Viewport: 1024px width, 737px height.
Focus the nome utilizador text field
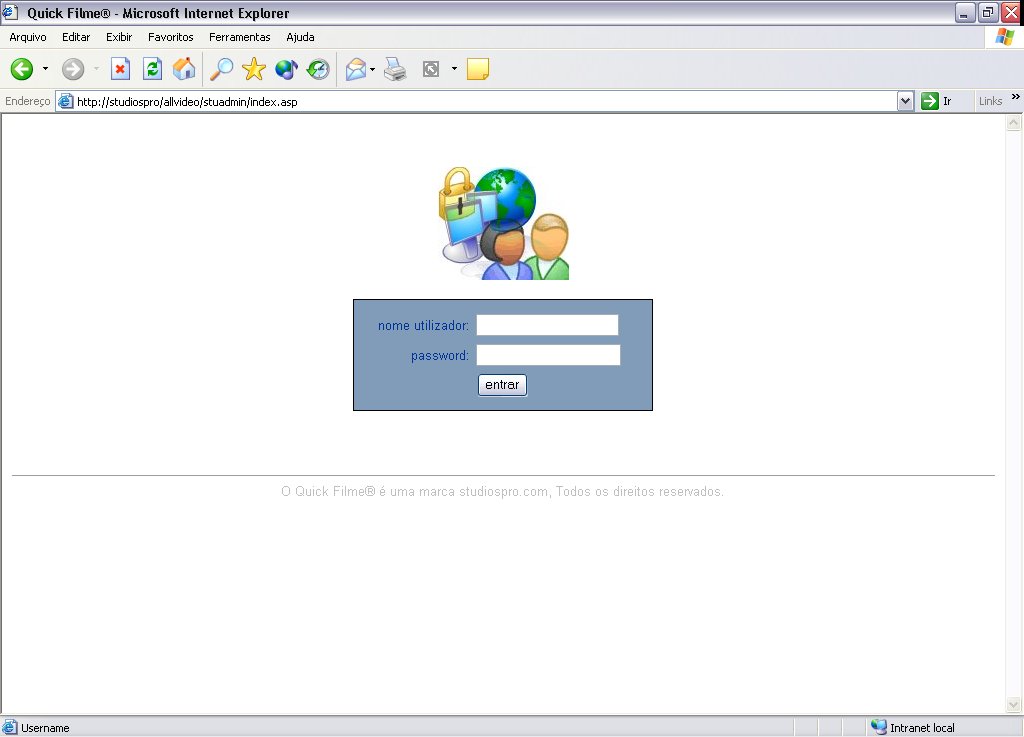pyautogui.click(x=547, y=325)
